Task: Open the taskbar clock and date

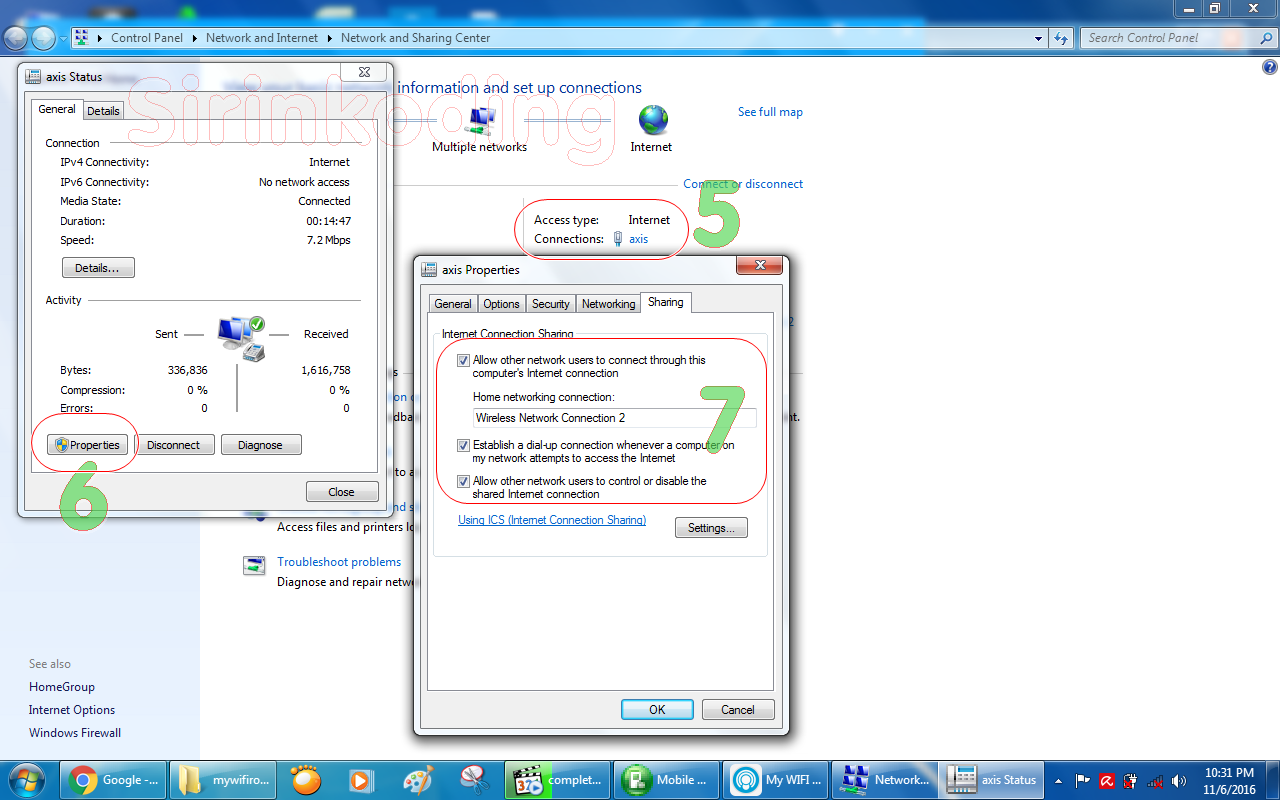Action: click(1229, 780)
